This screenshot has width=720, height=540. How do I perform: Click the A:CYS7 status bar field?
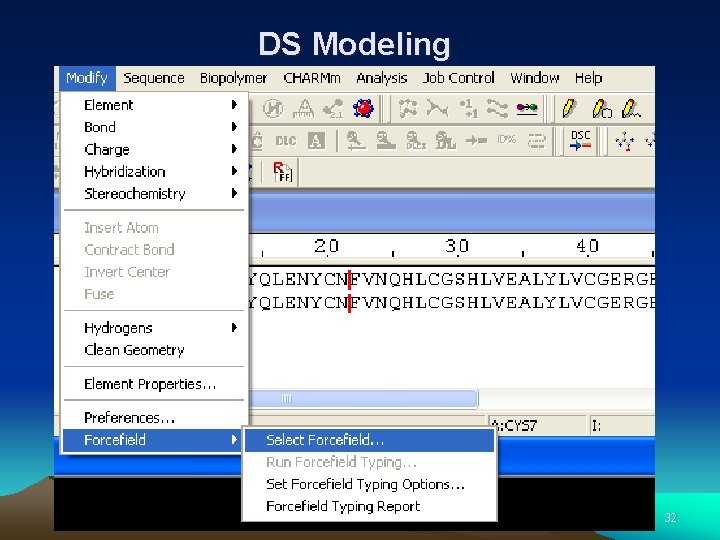pos(536,426)
